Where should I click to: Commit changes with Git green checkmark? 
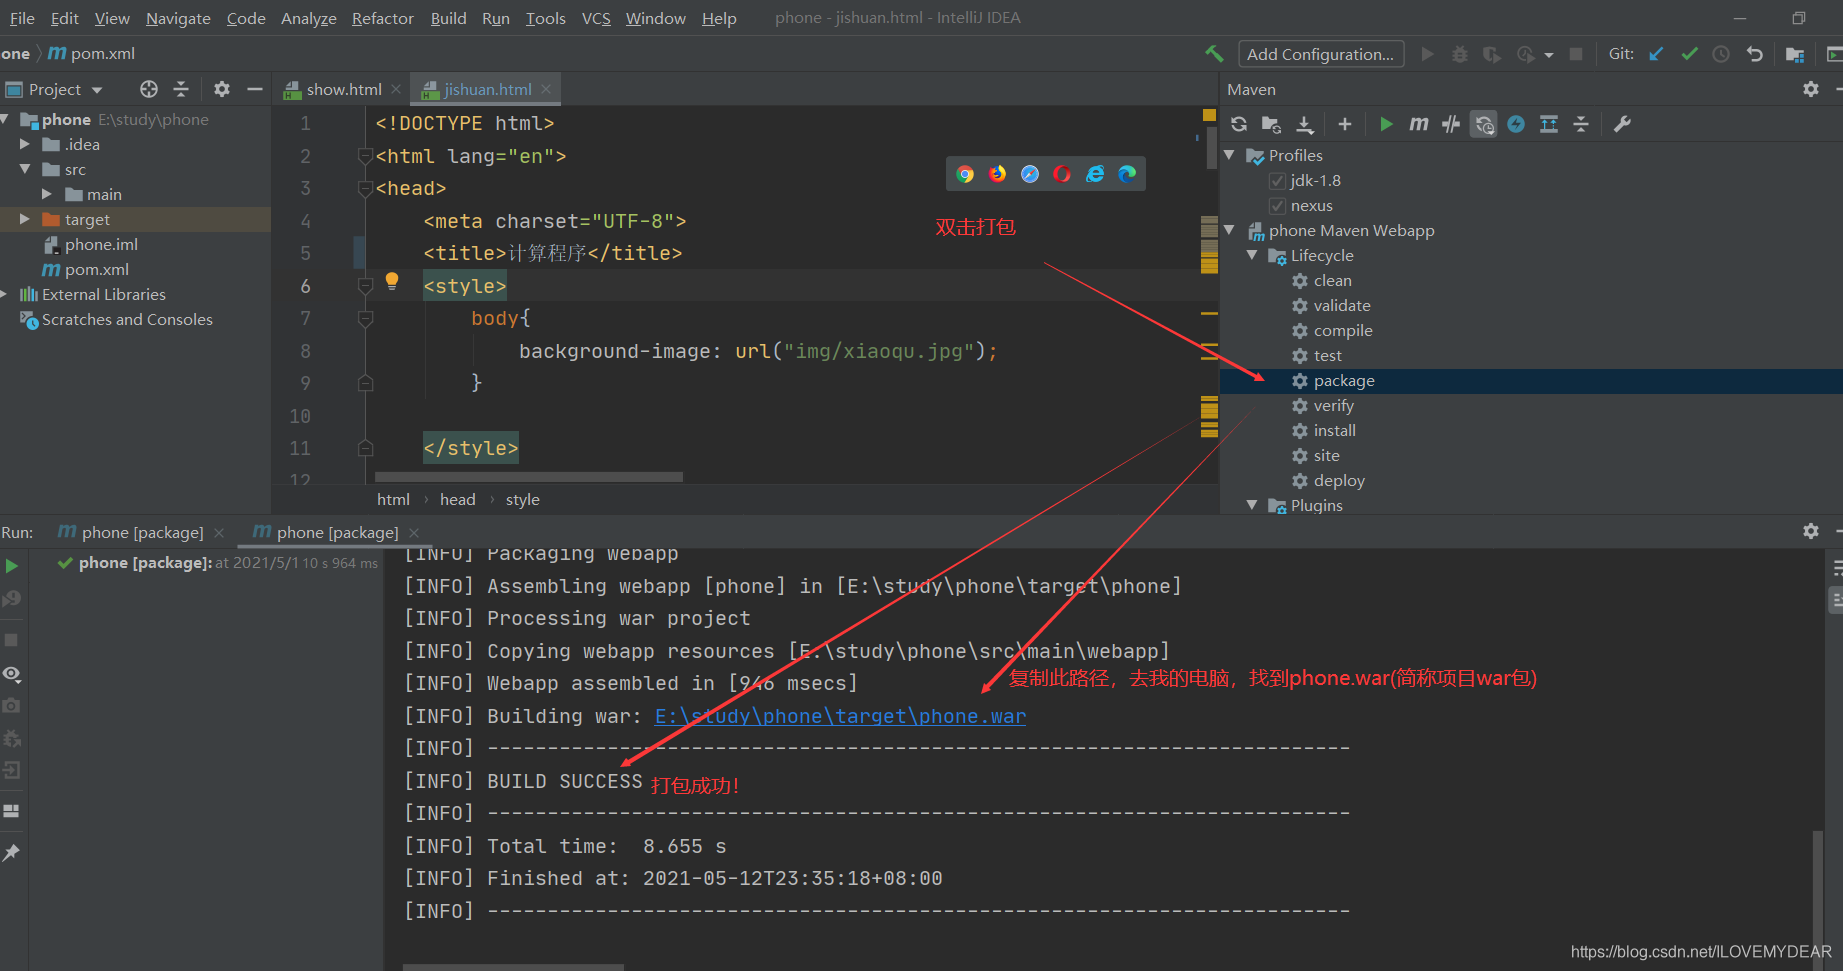click(1689, 54)
